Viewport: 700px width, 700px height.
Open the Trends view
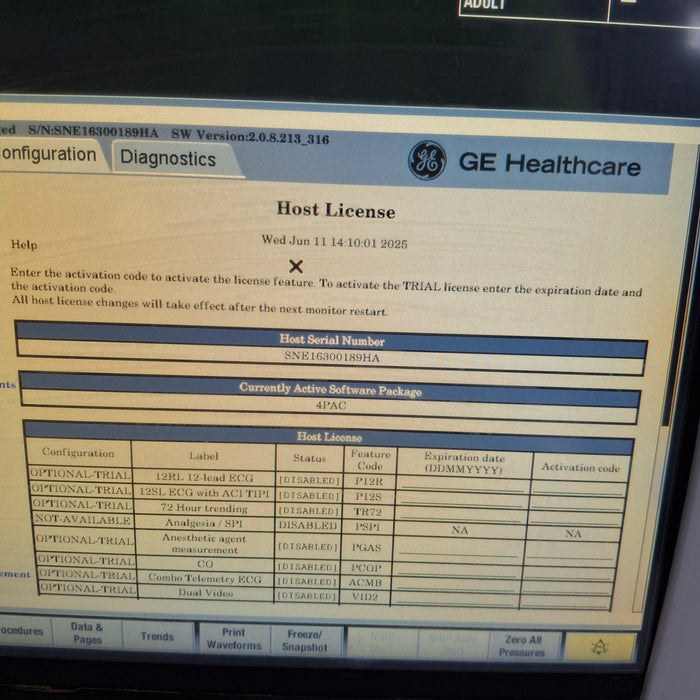coord(157,636)
